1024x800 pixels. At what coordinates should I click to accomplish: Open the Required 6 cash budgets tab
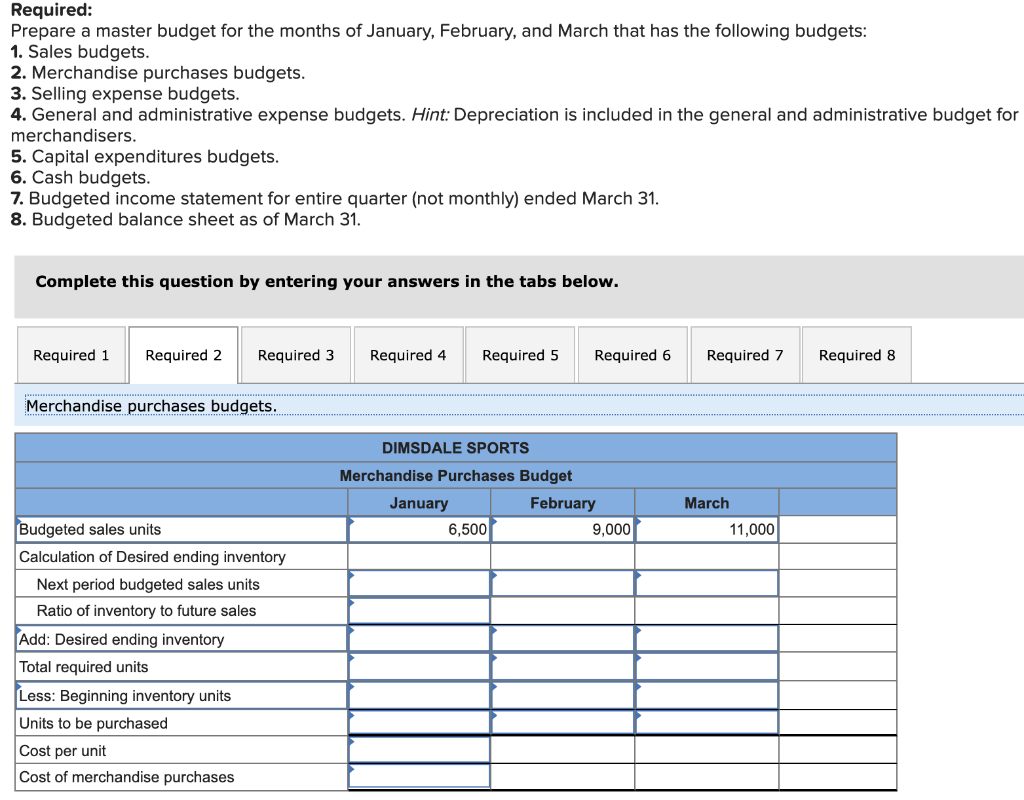(632, 355)
